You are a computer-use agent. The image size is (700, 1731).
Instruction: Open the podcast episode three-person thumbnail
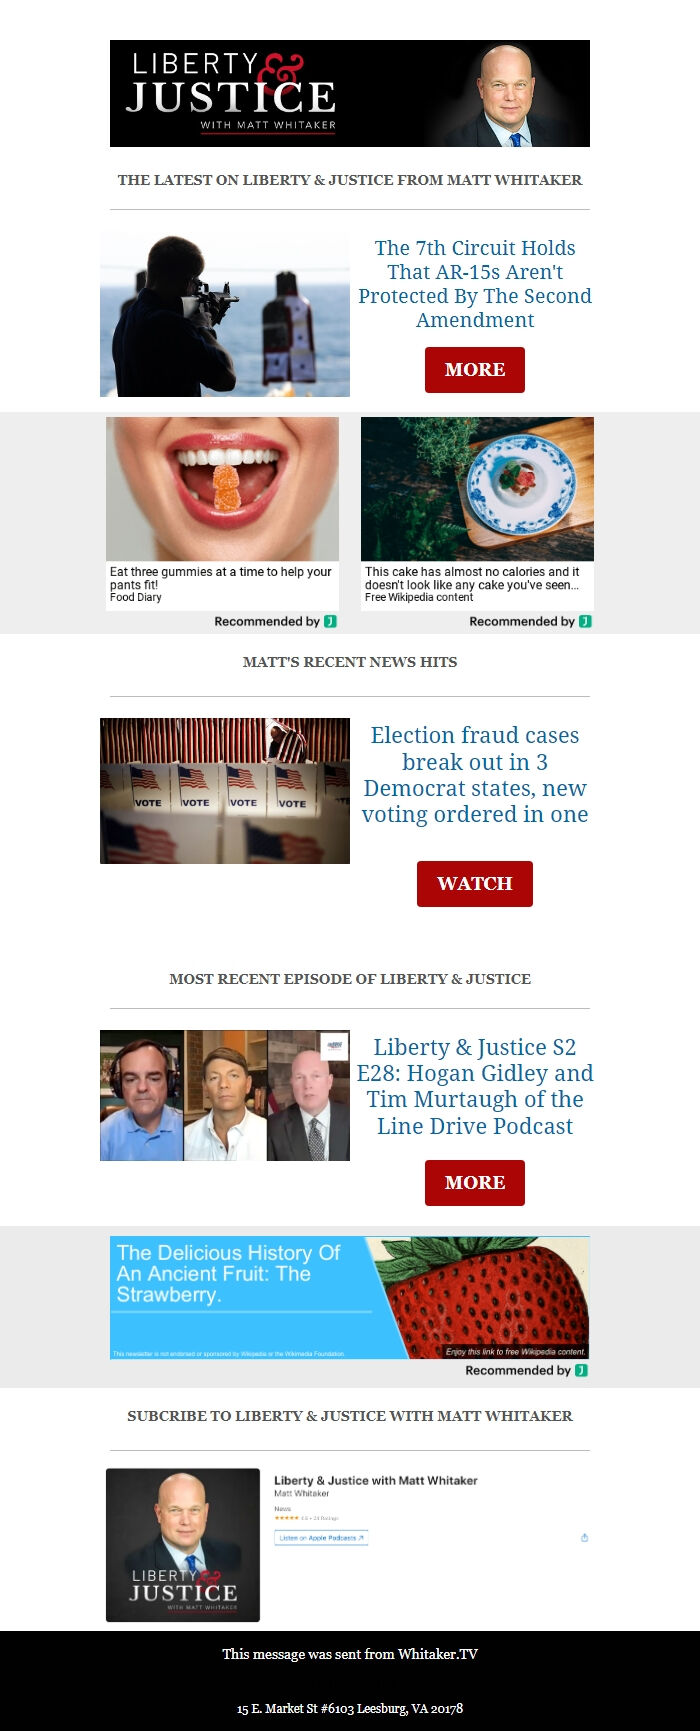pyautogui.click(x=225, y=1096)
